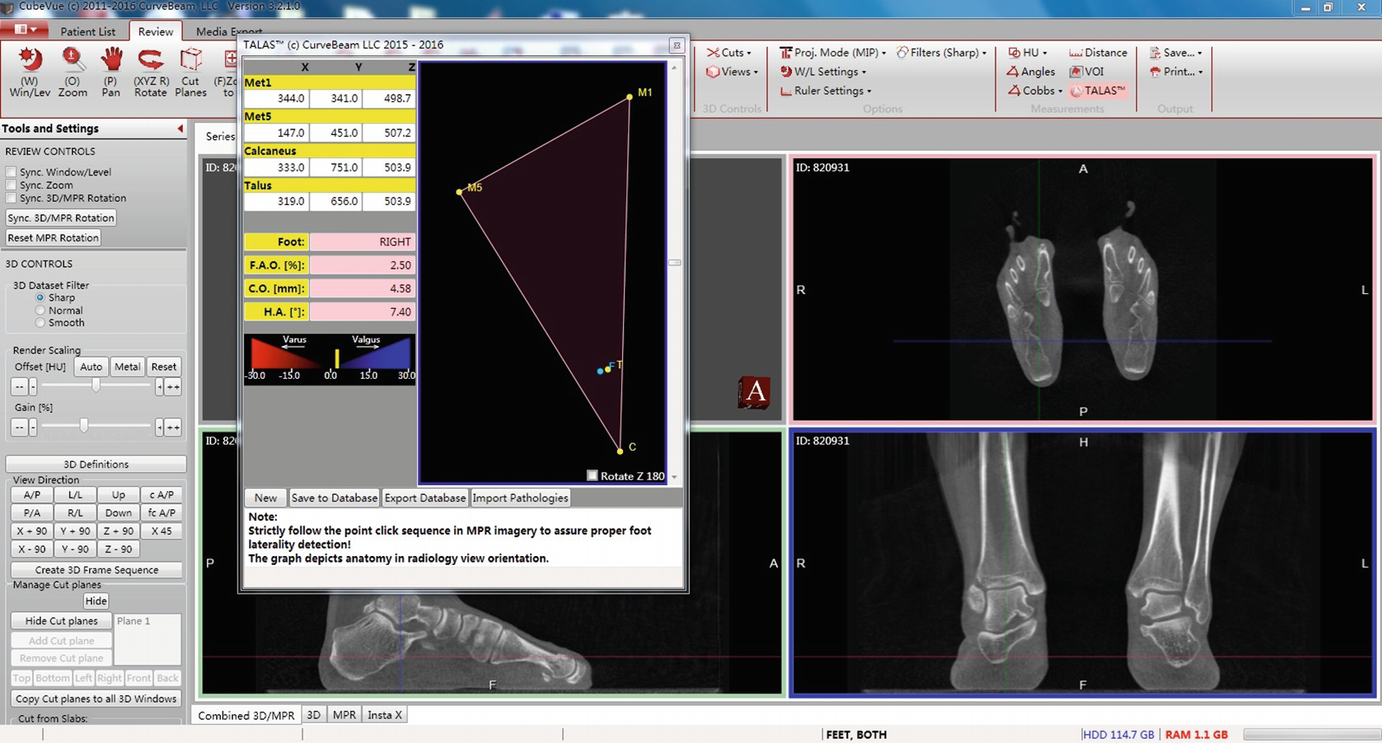
Task: Switch to the Insta X tab
Action: [385, 715]
